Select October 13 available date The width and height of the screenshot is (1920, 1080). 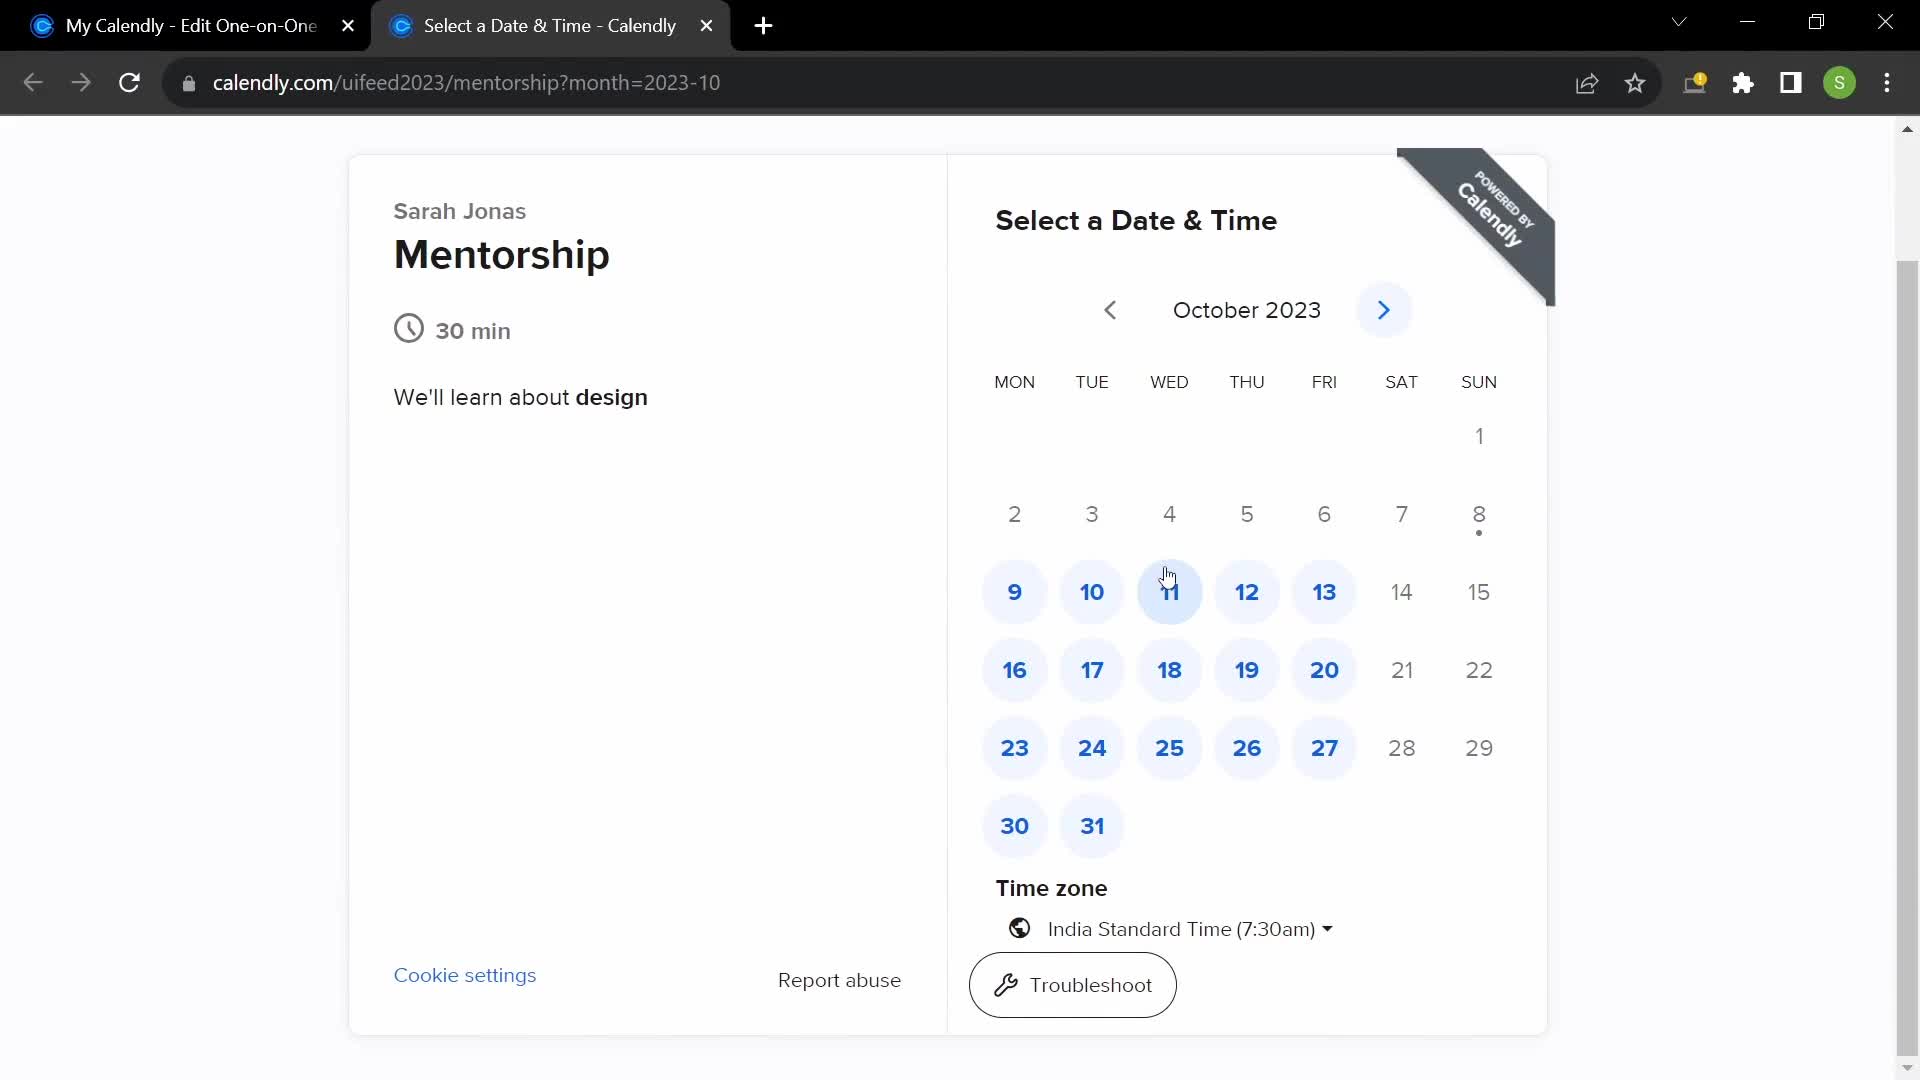point(1324,592)
